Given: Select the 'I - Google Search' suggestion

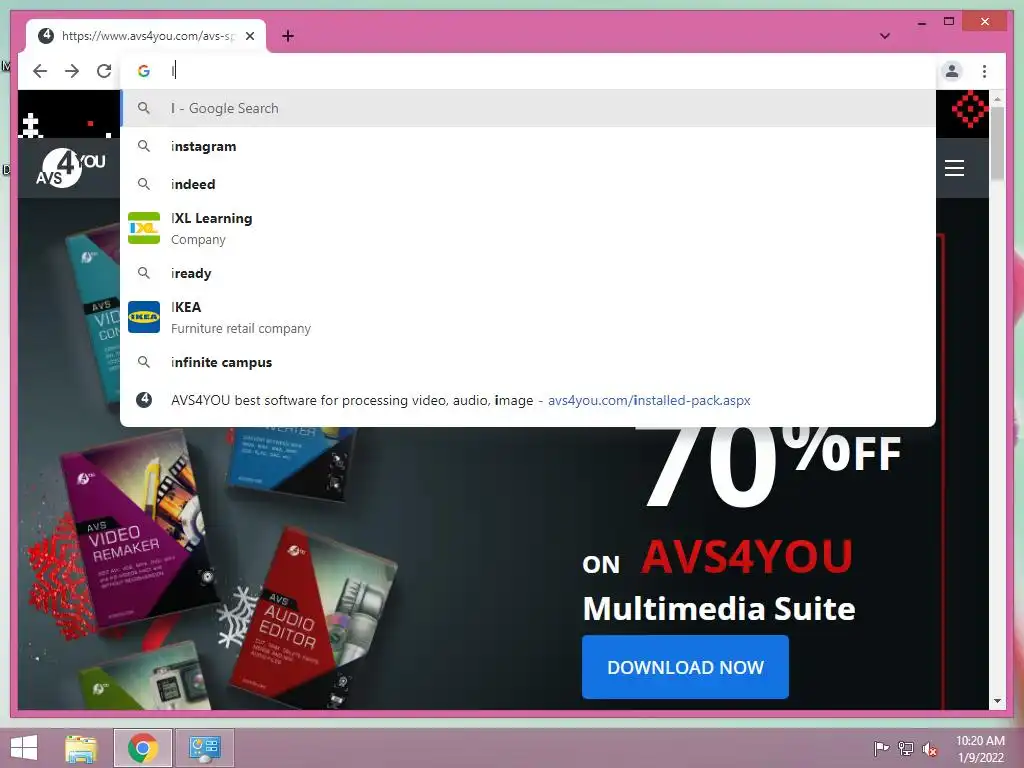Looking at the screenshot, I should 528,108.
